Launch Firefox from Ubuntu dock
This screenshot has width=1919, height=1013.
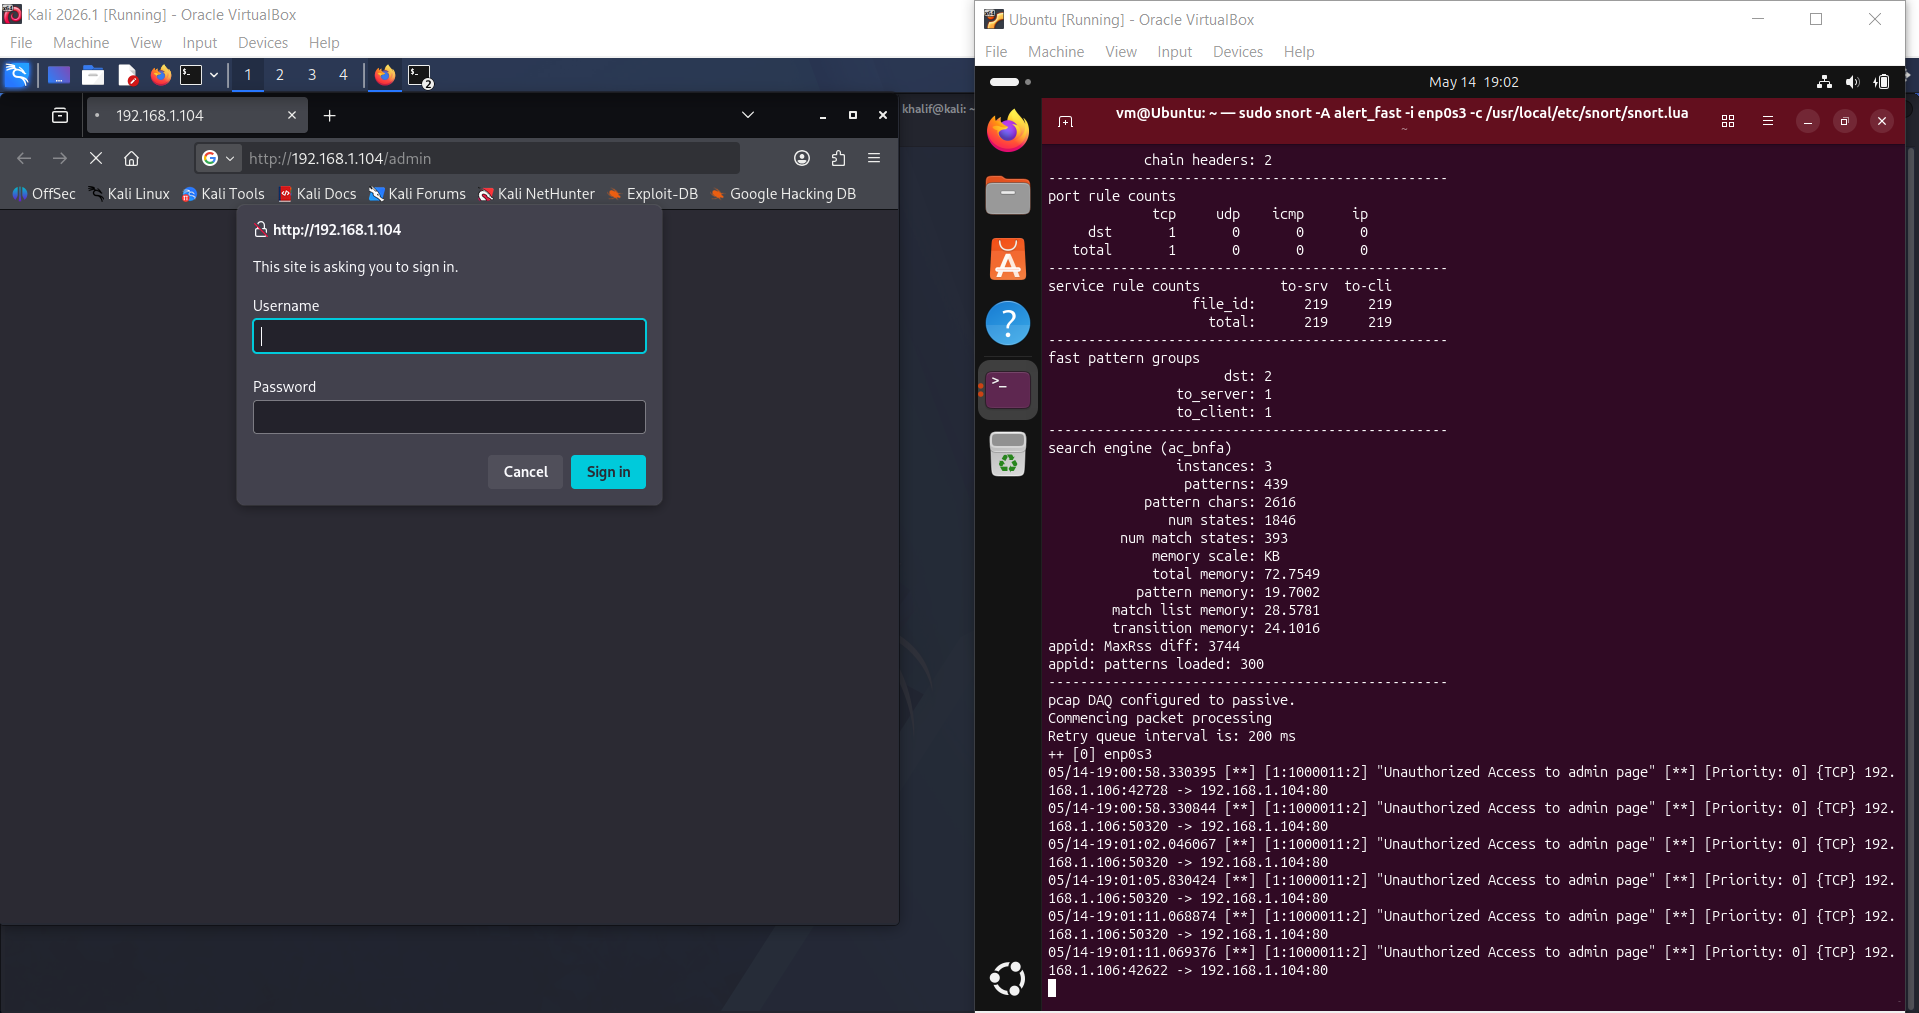coord(1008,131)
